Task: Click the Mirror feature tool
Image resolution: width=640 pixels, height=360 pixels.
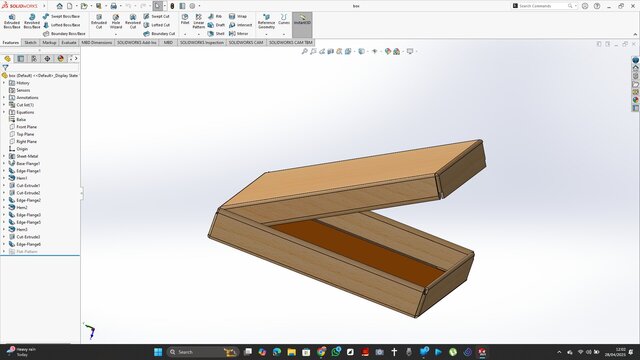Action: click(239, 33)
